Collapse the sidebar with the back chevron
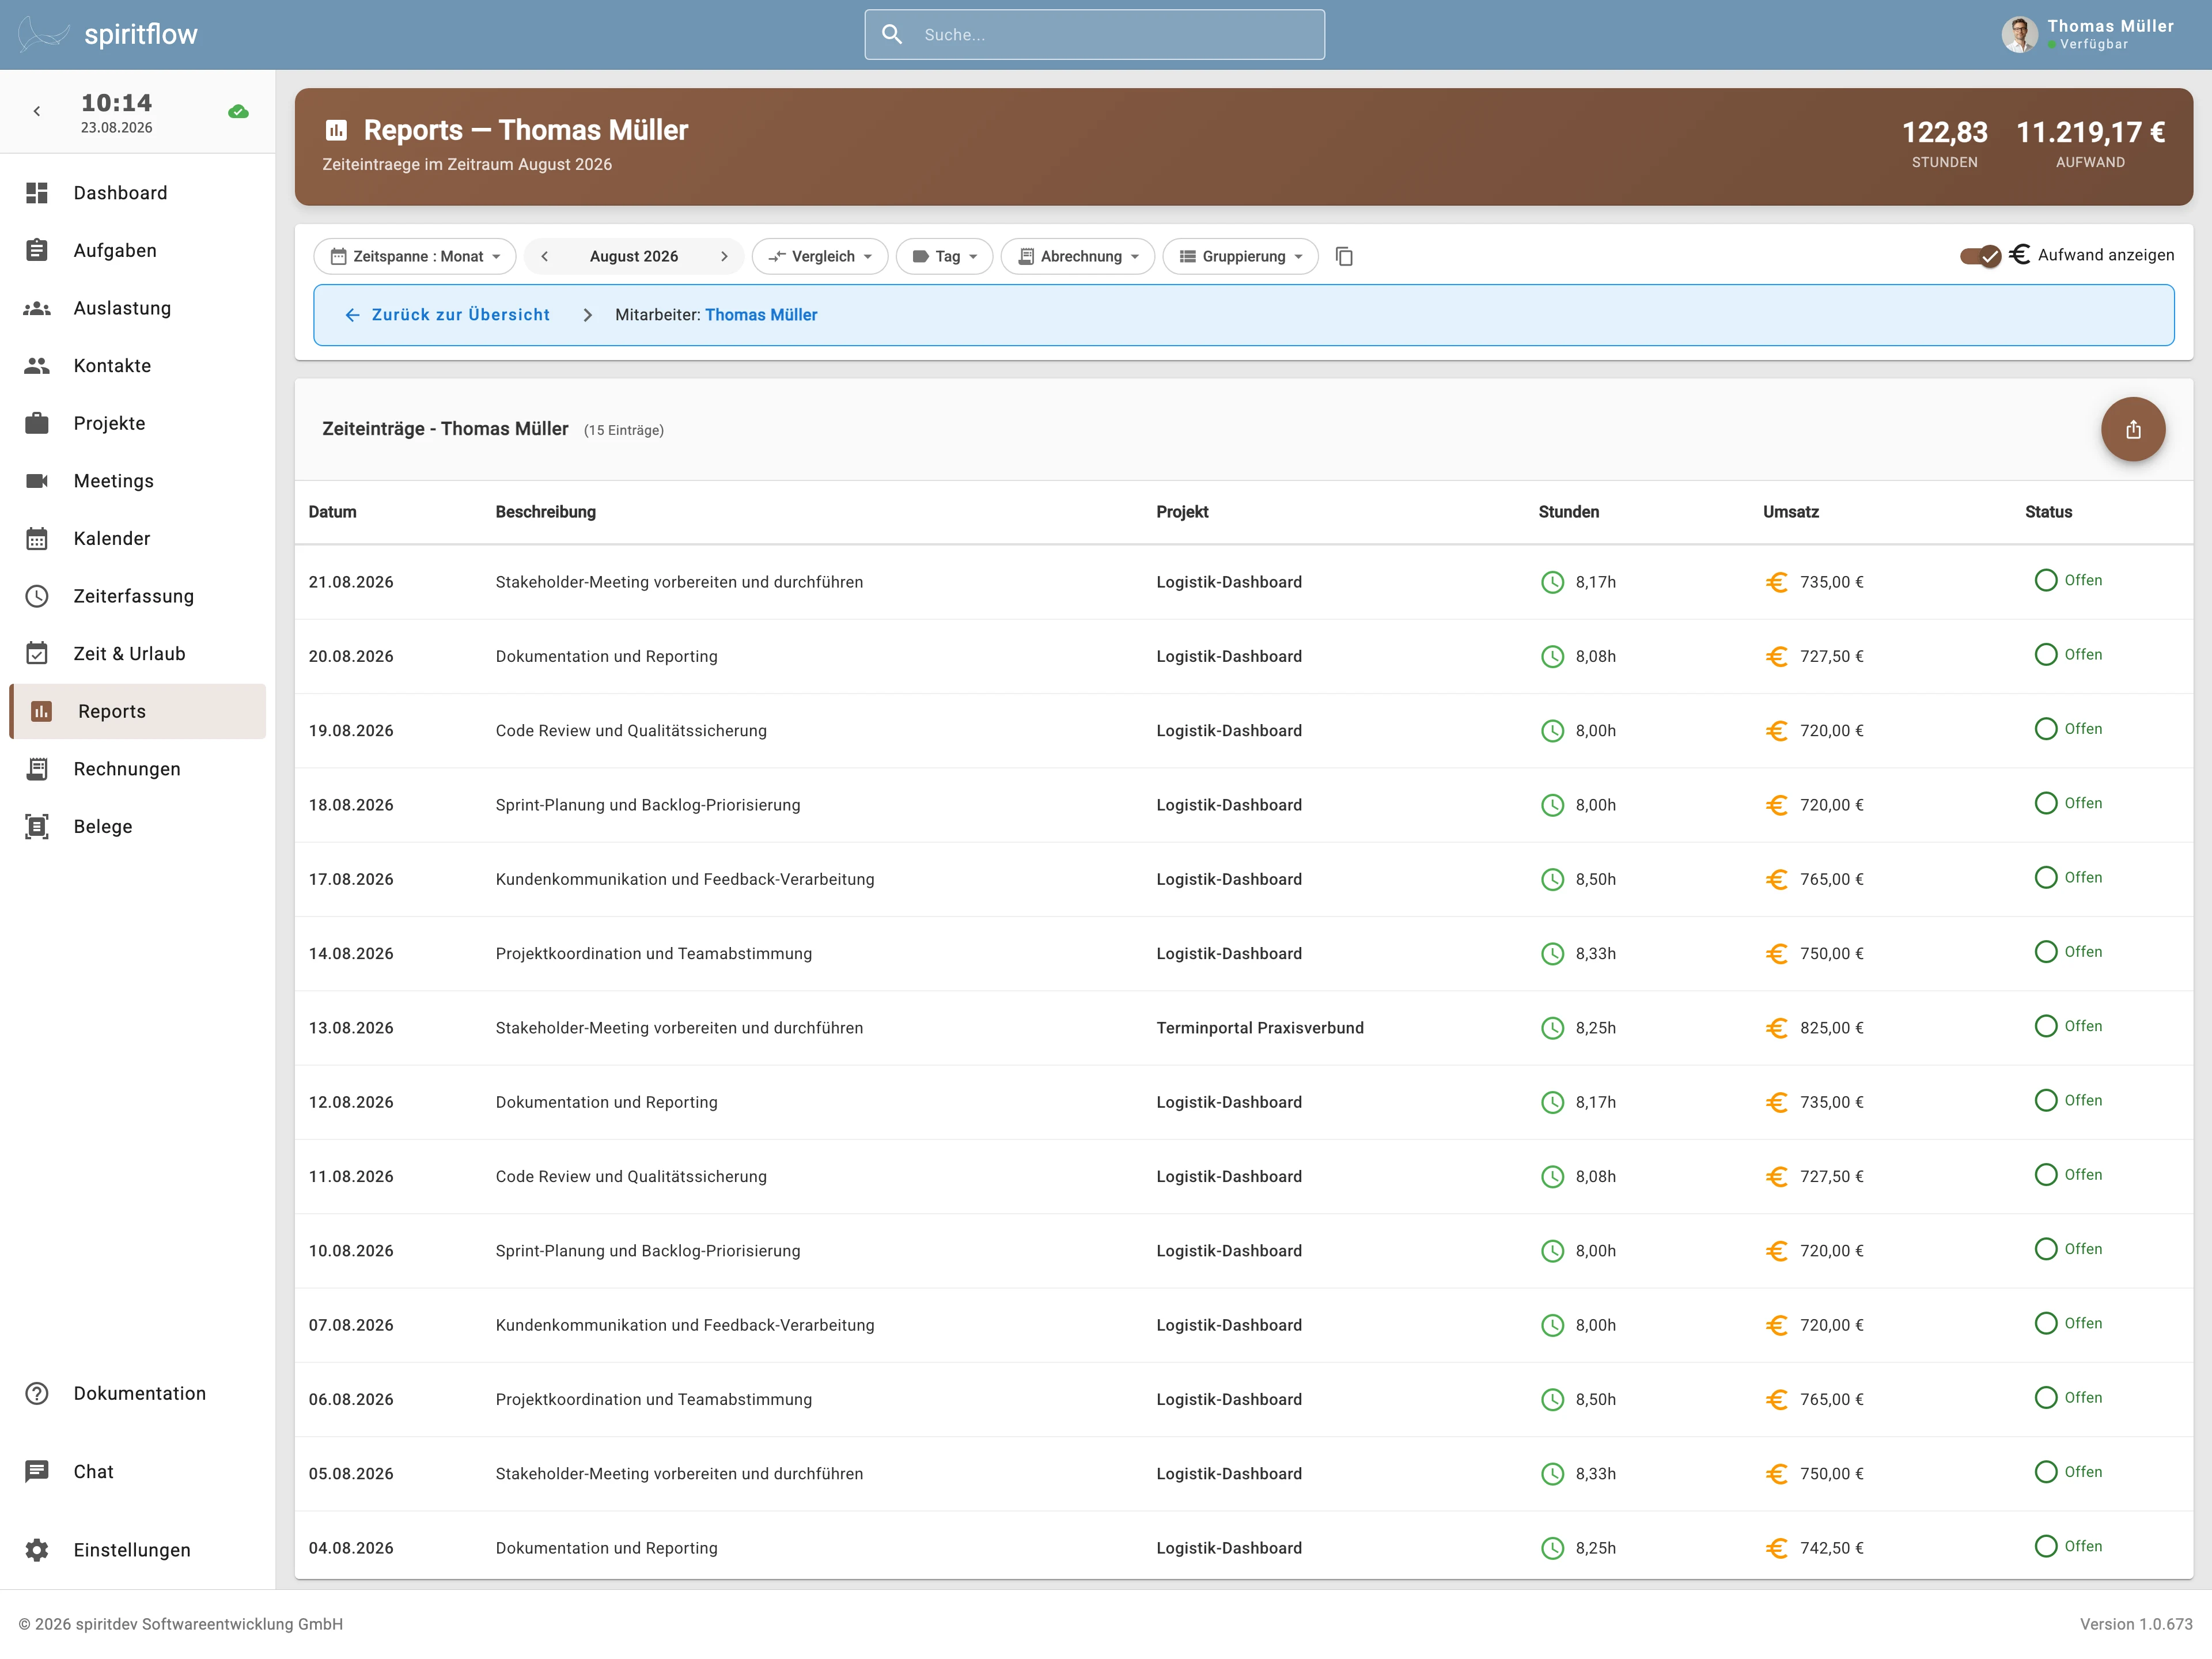The image size is (2212, 1659). click(37, 112)
